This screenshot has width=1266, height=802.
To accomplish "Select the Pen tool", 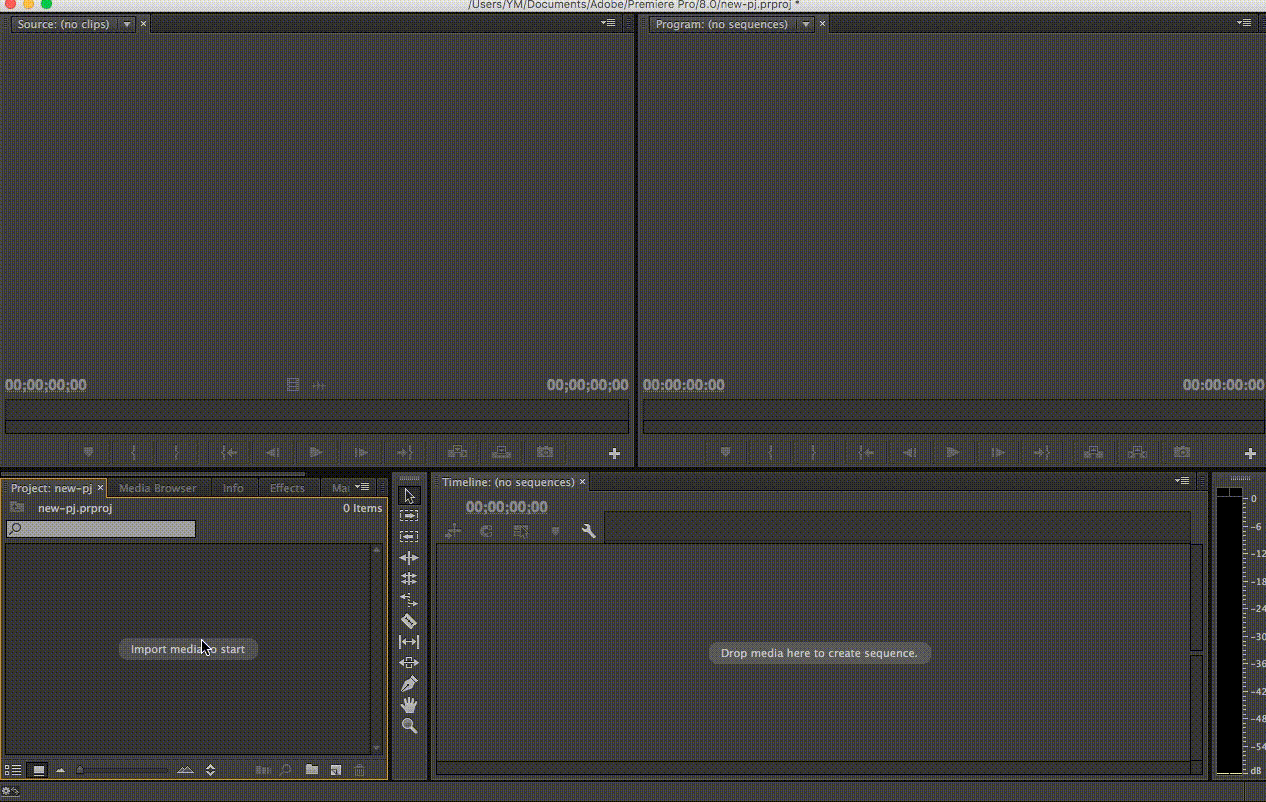I will click(x=409, y=684).
